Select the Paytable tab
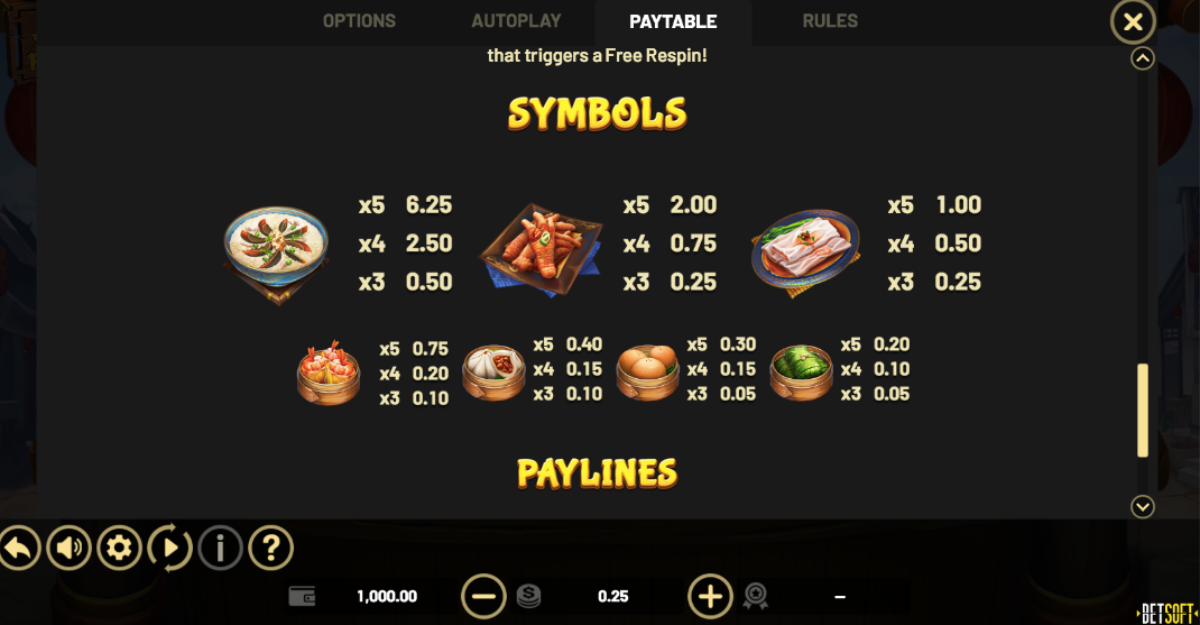This screenshot has width=1200, height=625. coord(673,22)
